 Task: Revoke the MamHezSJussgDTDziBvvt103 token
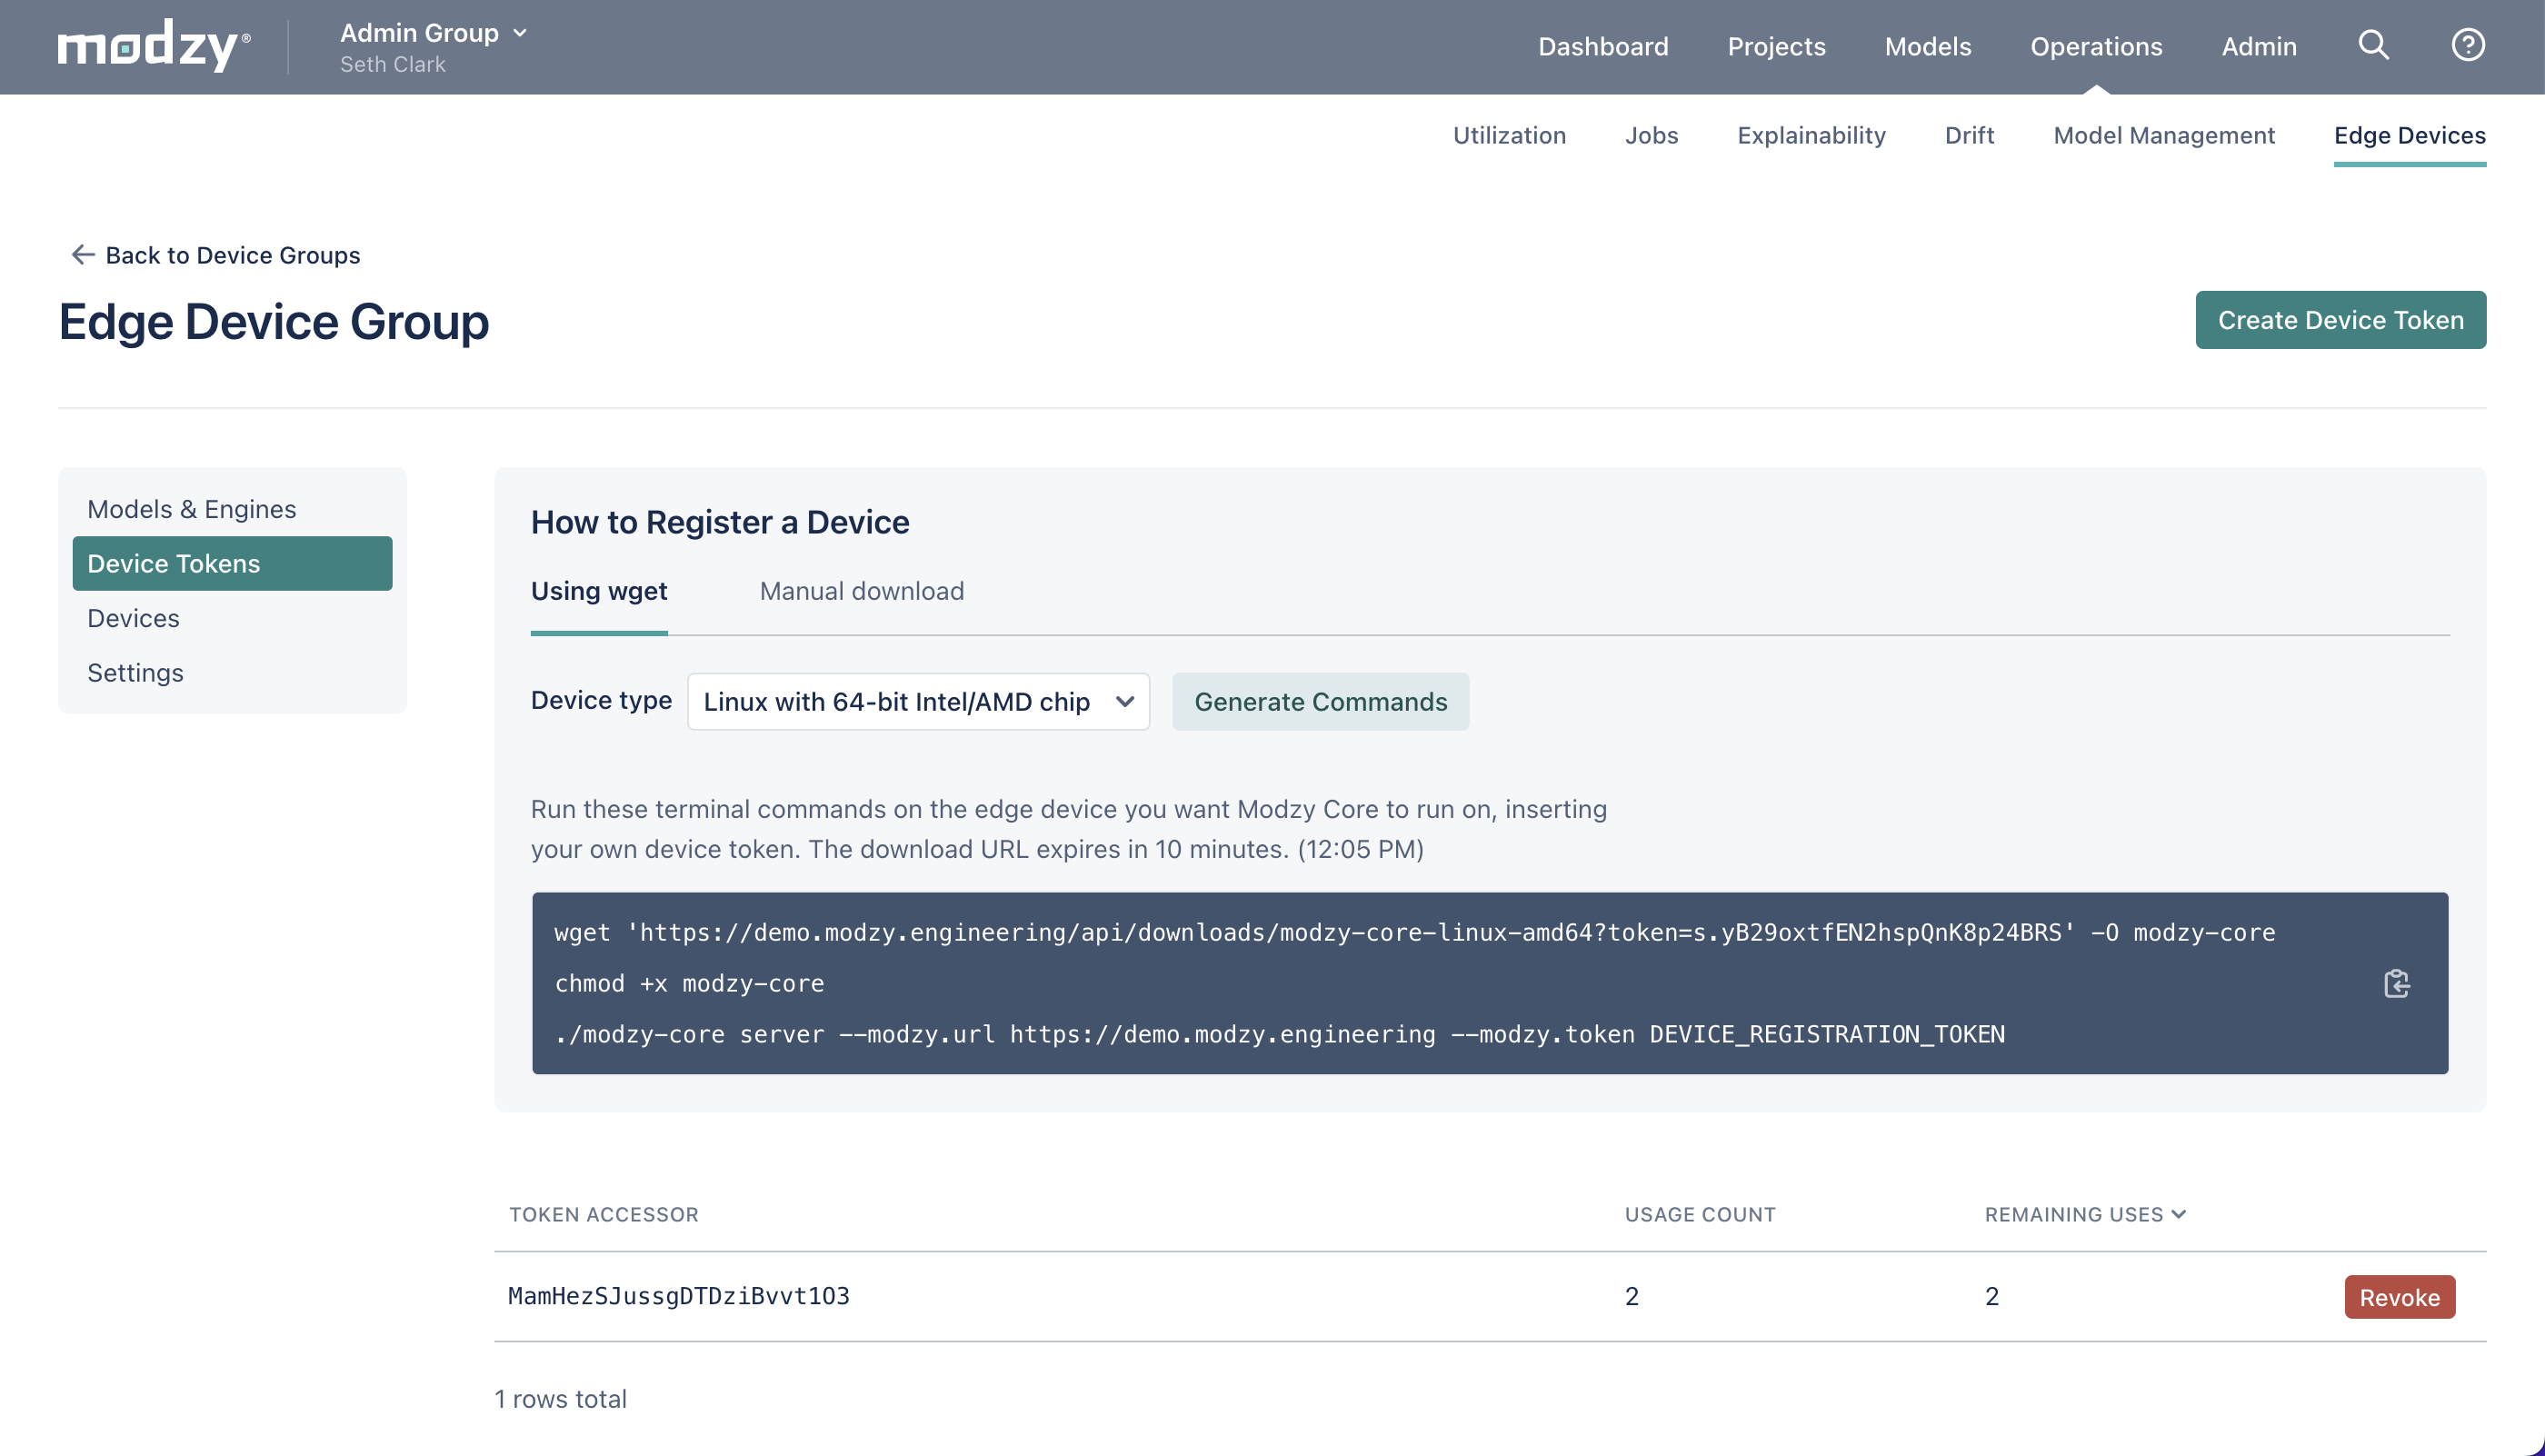pyautogui.click(x=2399, y=1297)
